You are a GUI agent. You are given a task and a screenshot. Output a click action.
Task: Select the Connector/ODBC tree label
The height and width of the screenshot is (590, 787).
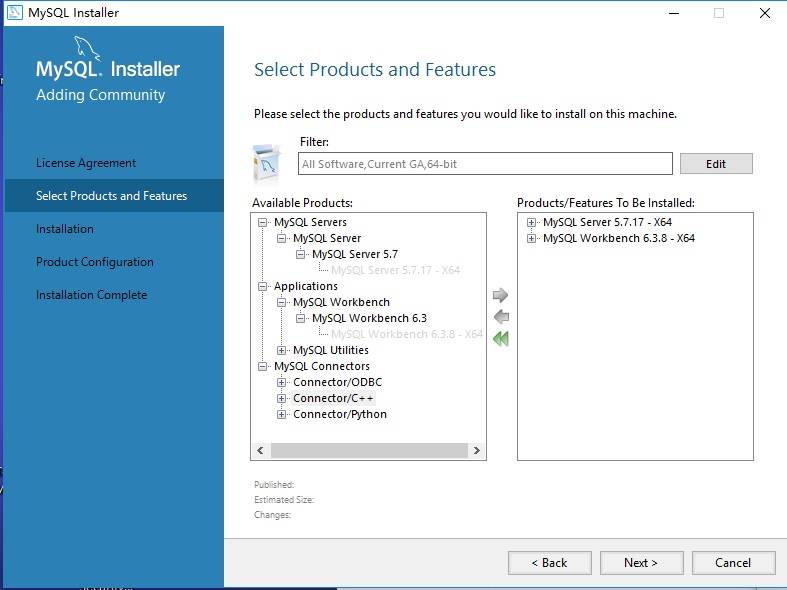(x=337, y=382)
